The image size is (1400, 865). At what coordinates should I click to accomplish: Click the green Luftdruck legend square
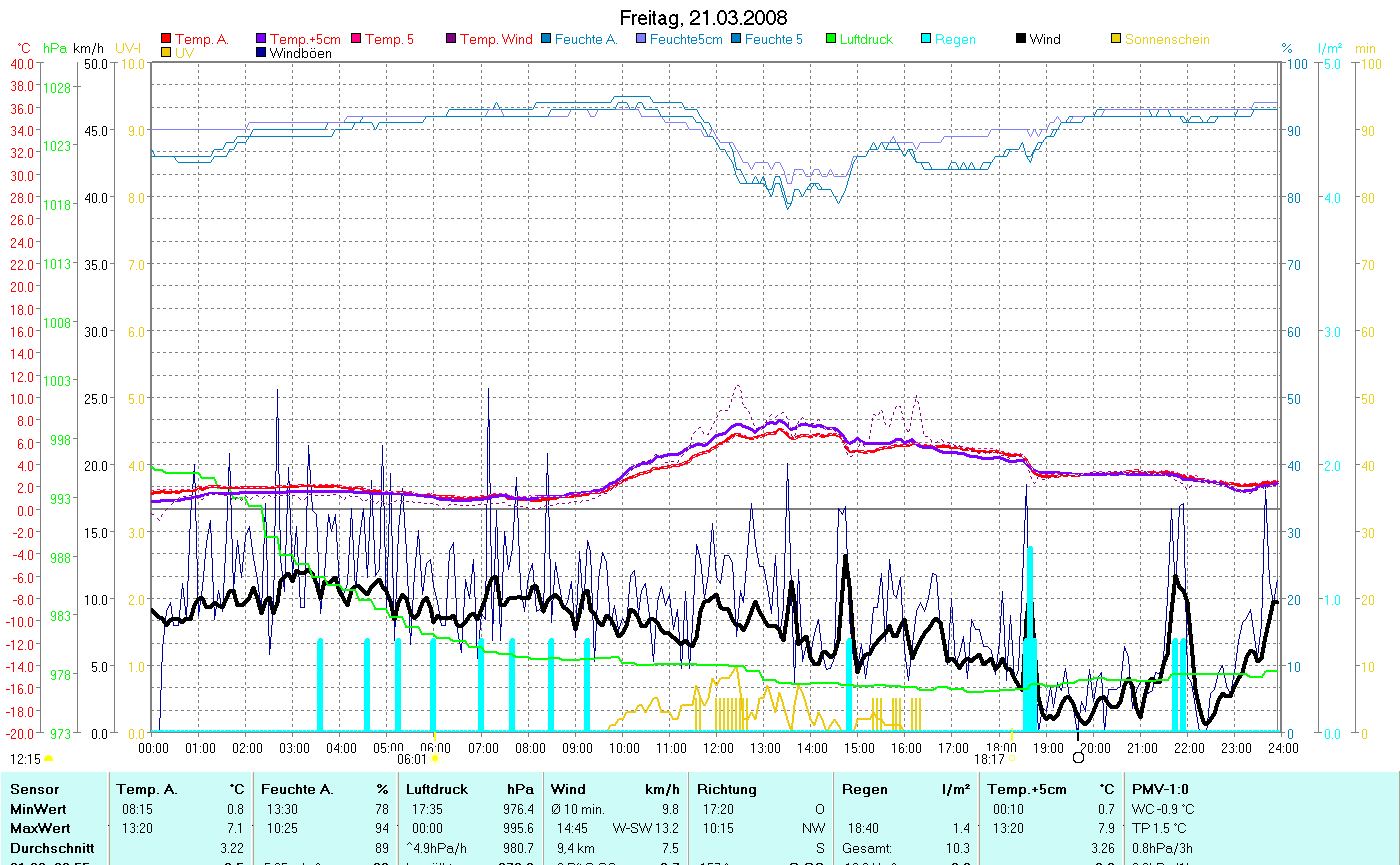pyautogui.click(x=831, y=40)
